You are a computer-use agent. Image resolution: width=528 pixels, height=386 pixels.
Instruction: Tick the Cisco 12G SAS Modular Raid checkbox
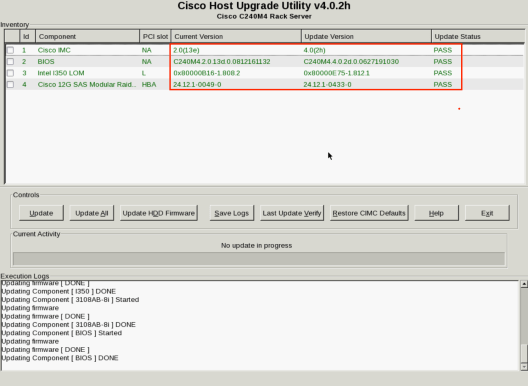[10, 85]
